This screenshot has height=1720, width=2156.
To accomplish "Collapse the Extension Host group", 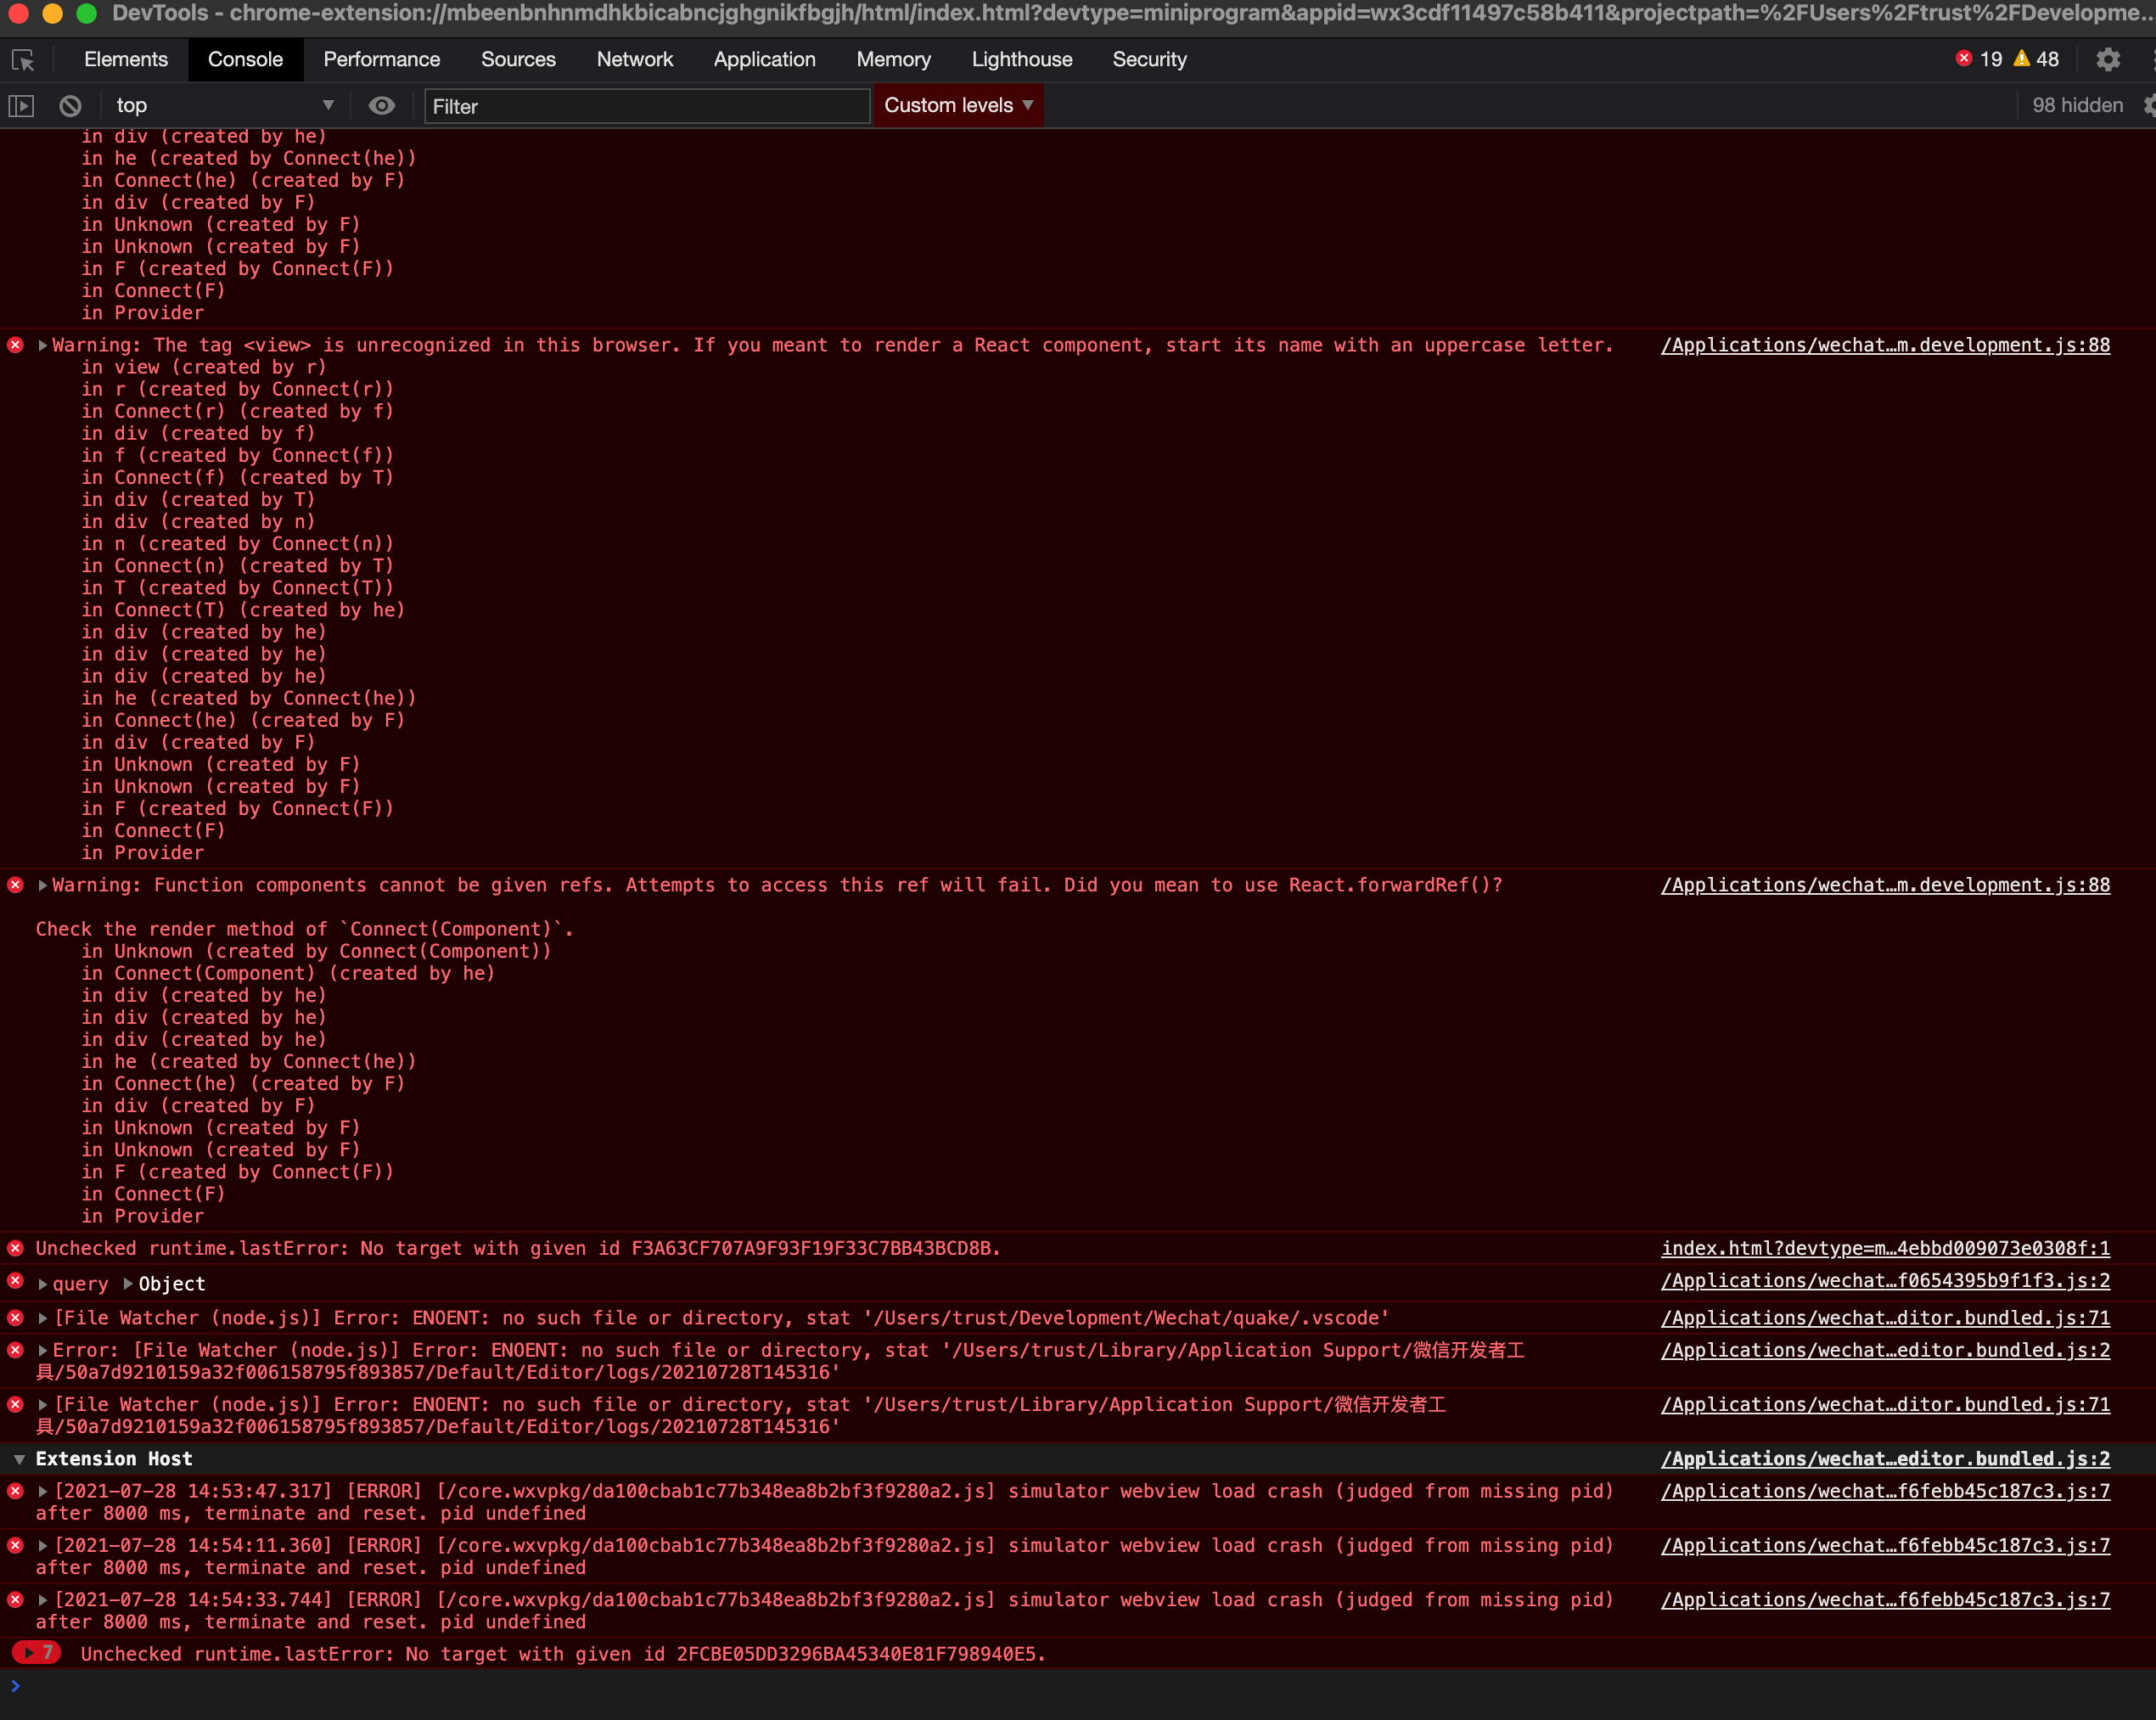I will 19,1459.
